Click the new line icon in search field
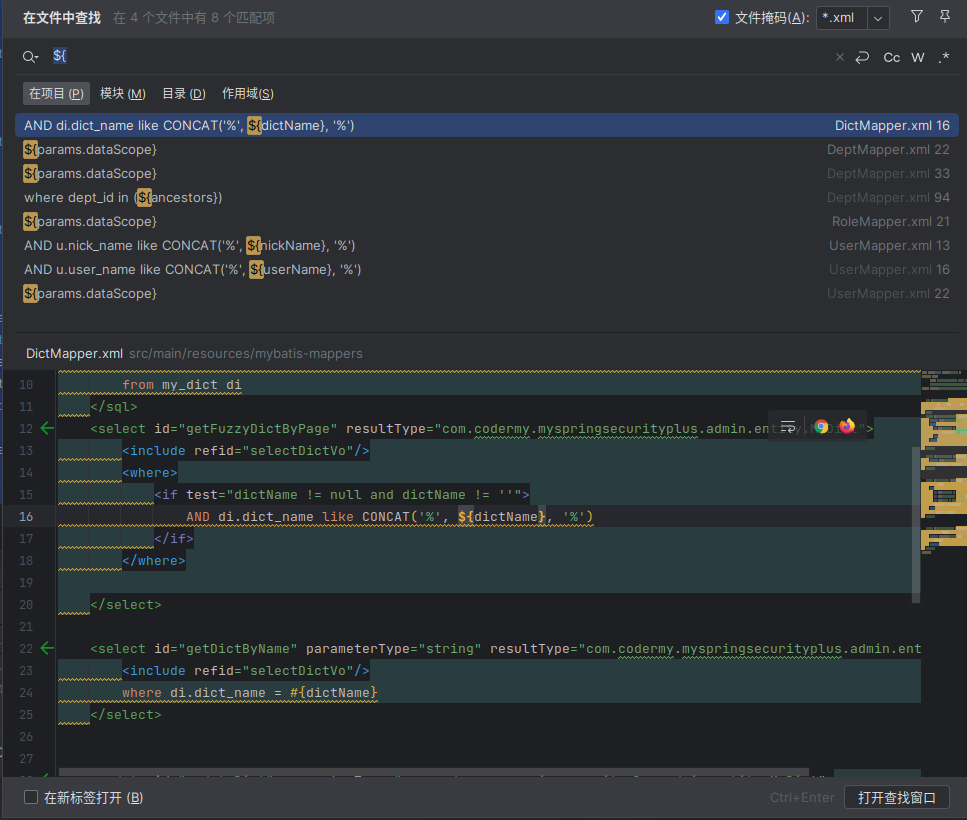This screenshot has width=967, height=820. (x=862, y=57)
